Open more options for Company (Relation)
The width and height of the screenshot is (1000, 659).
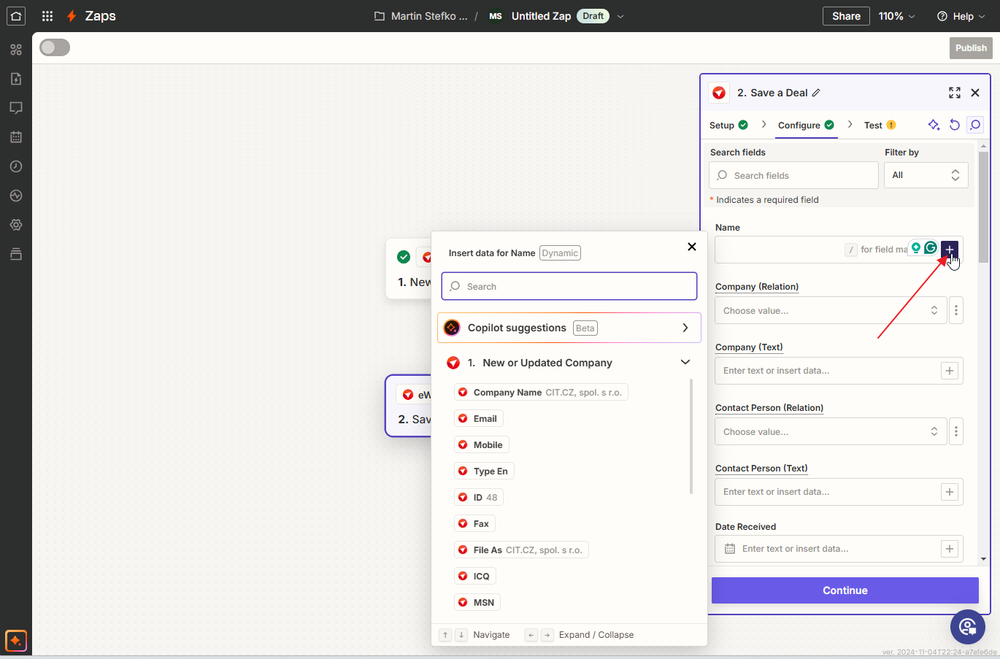(x=956, y=311)
